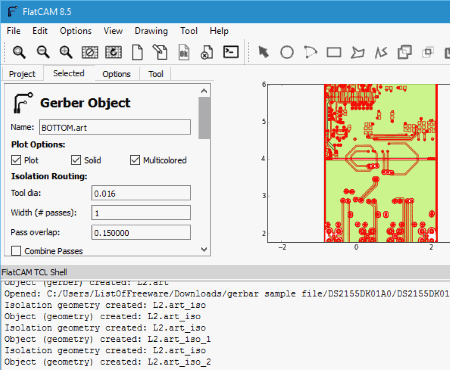
Task: Click the replot toolbar icon
Action: (114, 52)
